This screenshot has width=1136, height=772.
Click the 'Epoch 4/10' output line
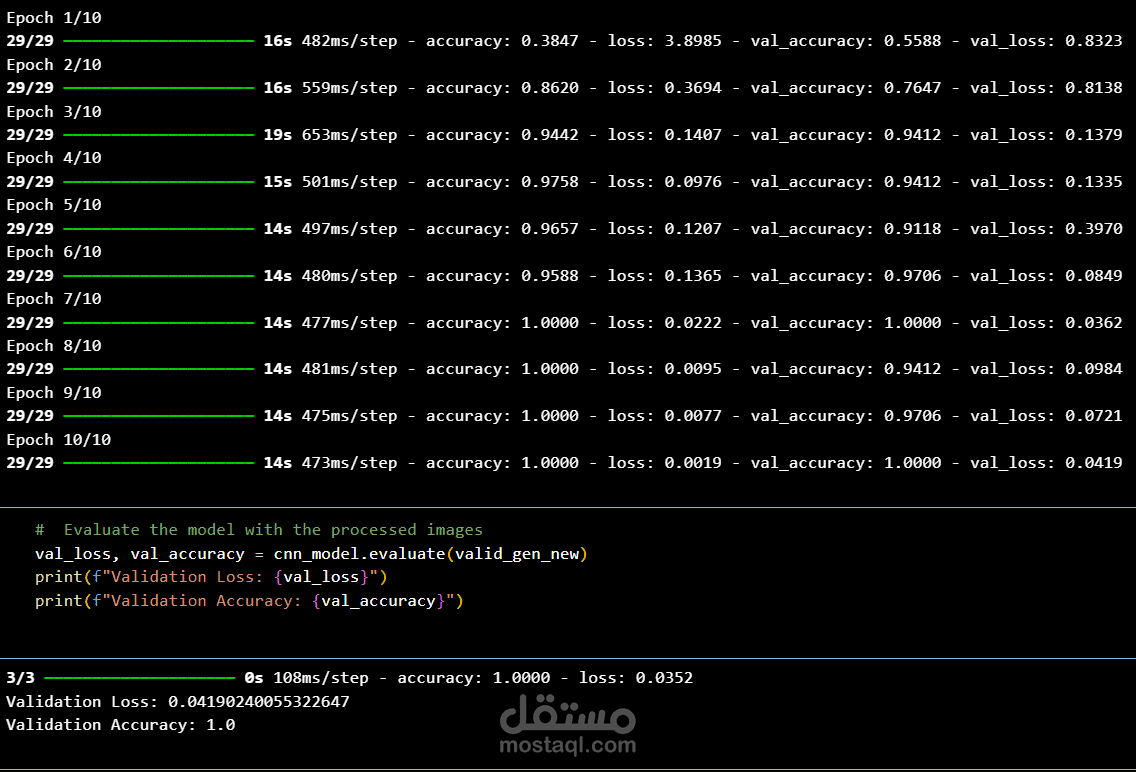tap(54, 158)
